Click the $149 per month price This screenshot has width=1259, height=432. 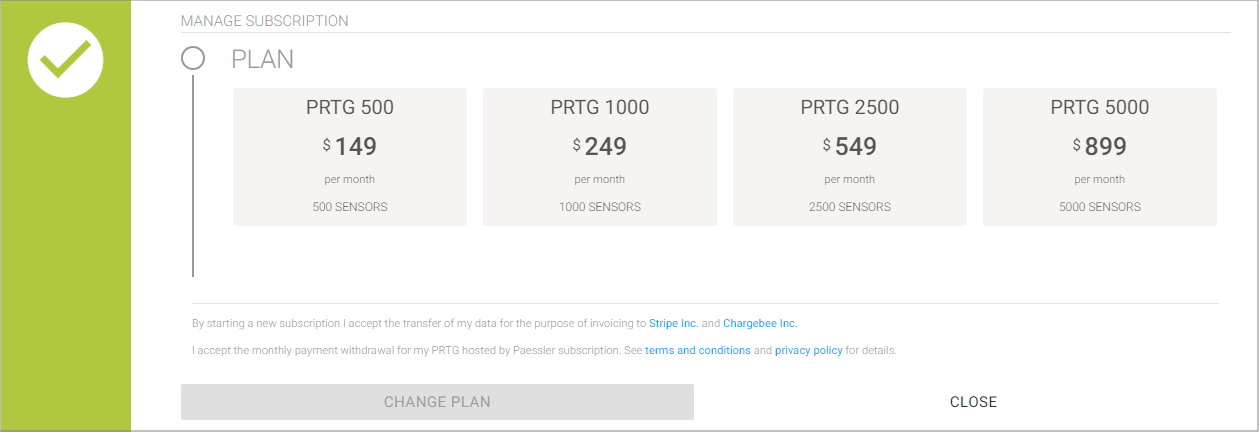350,147
